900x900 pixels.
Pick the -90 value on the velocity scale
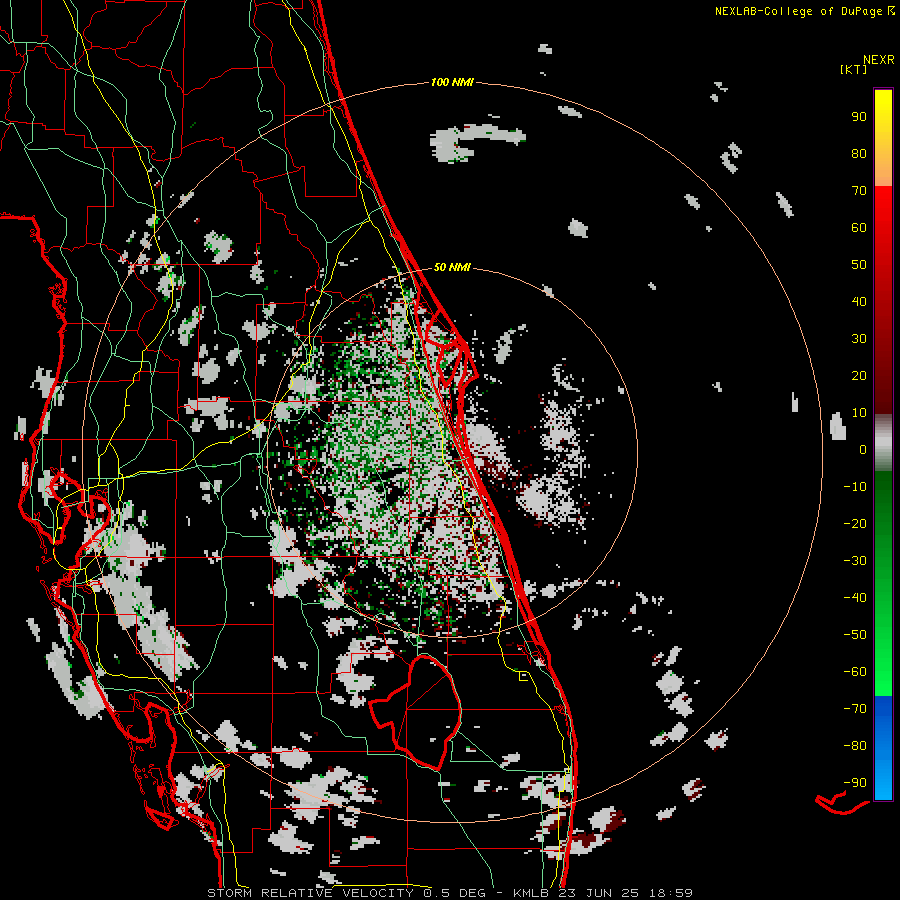tap(855, 783)
